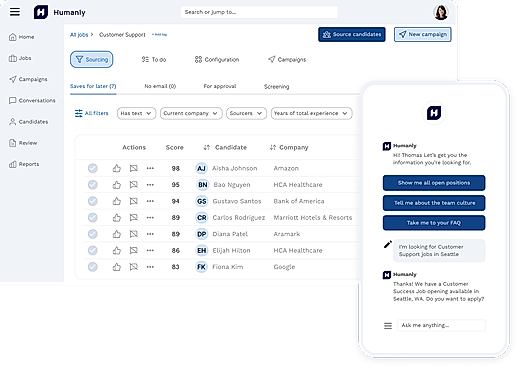The image size is (518, 368).
Task: Open the Current company dropdown
Action: [x=191, y=113]
